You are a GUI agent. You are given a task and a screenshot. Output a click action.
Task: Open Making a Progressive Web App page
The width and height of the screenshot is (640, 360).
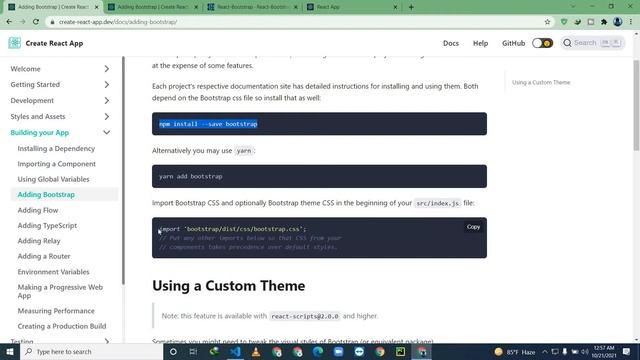(x=60, y=291)
